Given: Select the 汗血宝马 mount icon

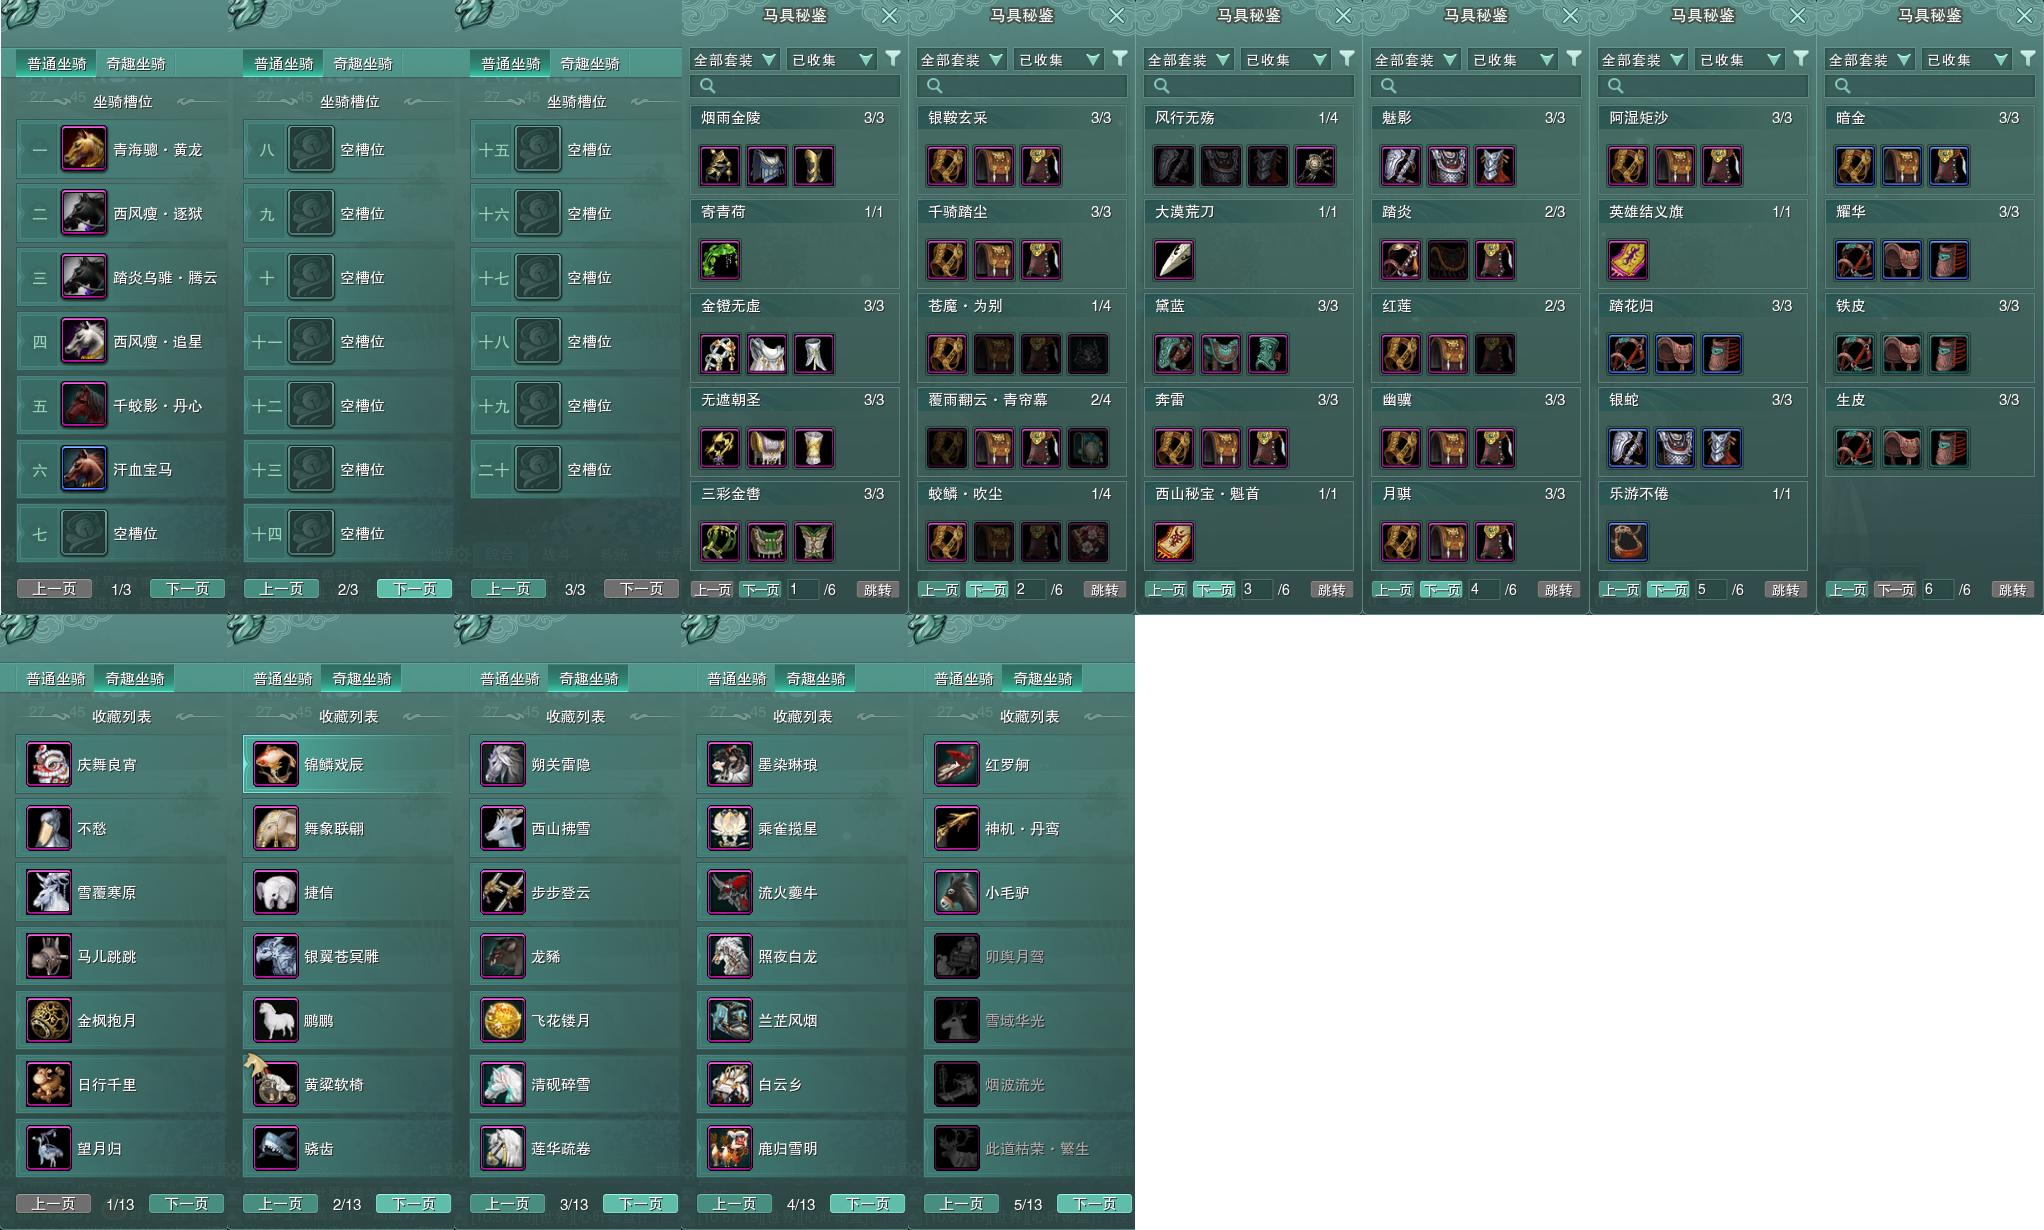Looking at the screenshot, I should [84, 469].
